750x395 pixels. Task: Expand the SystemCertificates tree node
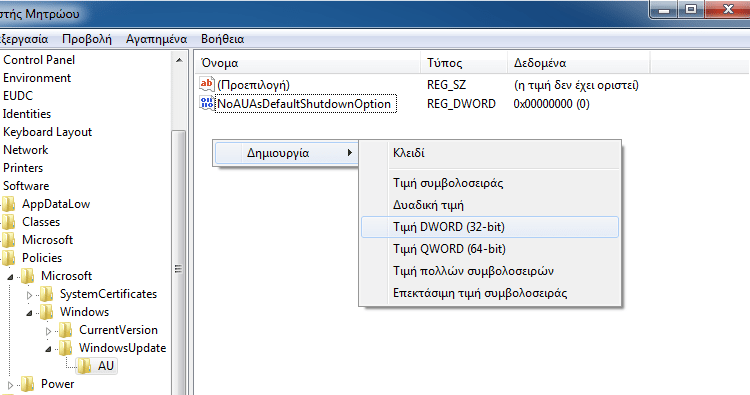click(29, 295)
